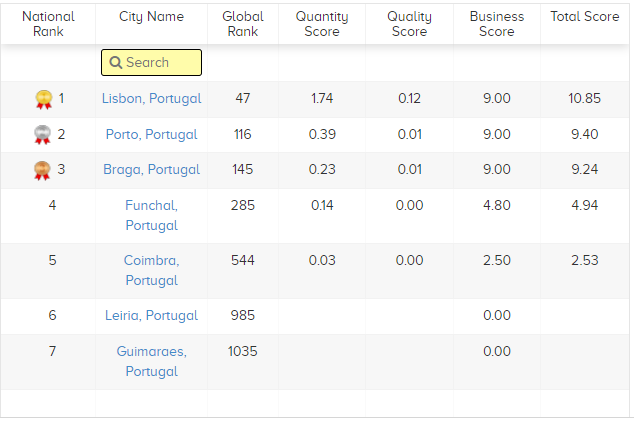Click the bronze medal icon for rank 3
The image size is (634, 421).
[x=42, y=170]
